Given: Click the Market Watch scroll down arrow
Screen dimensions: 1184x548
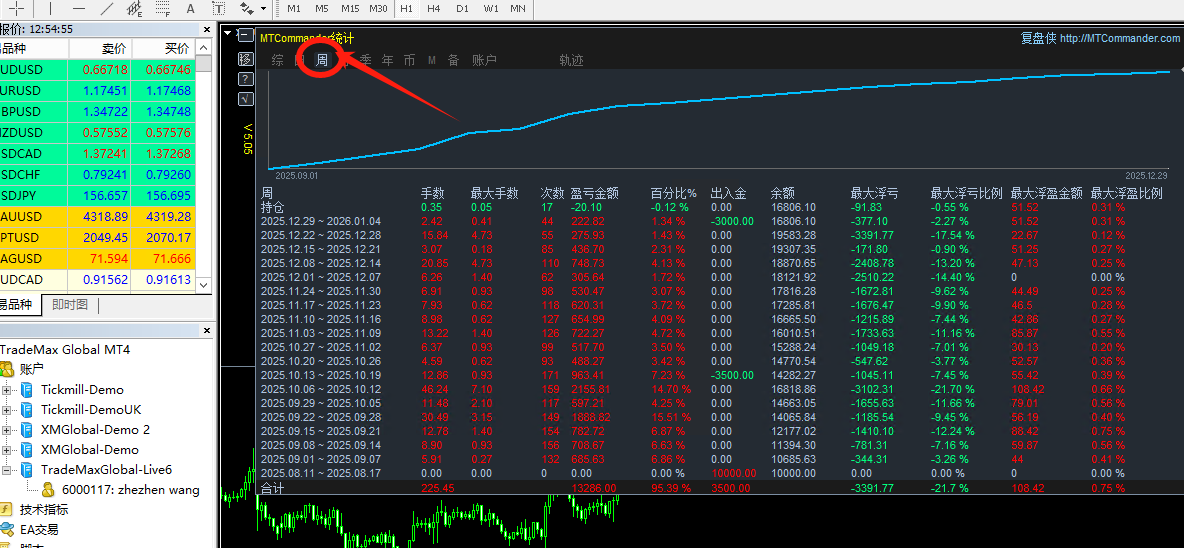Looking at the screenshot, I should (x=204, y=285).
